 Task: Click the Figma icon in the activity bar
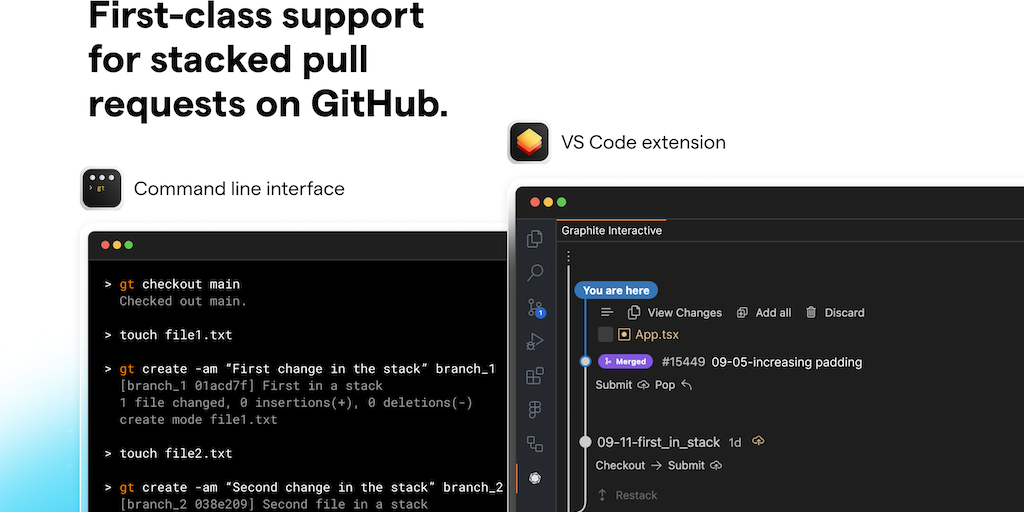point(535,410)
